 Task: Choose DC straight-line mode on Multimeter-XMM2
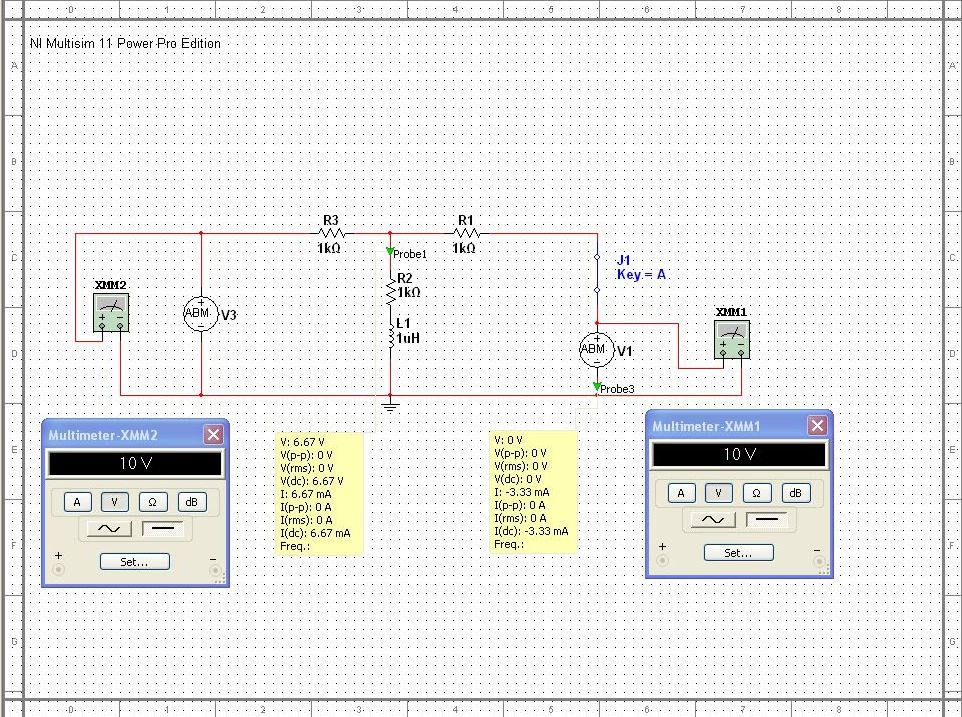pos(162,529)
